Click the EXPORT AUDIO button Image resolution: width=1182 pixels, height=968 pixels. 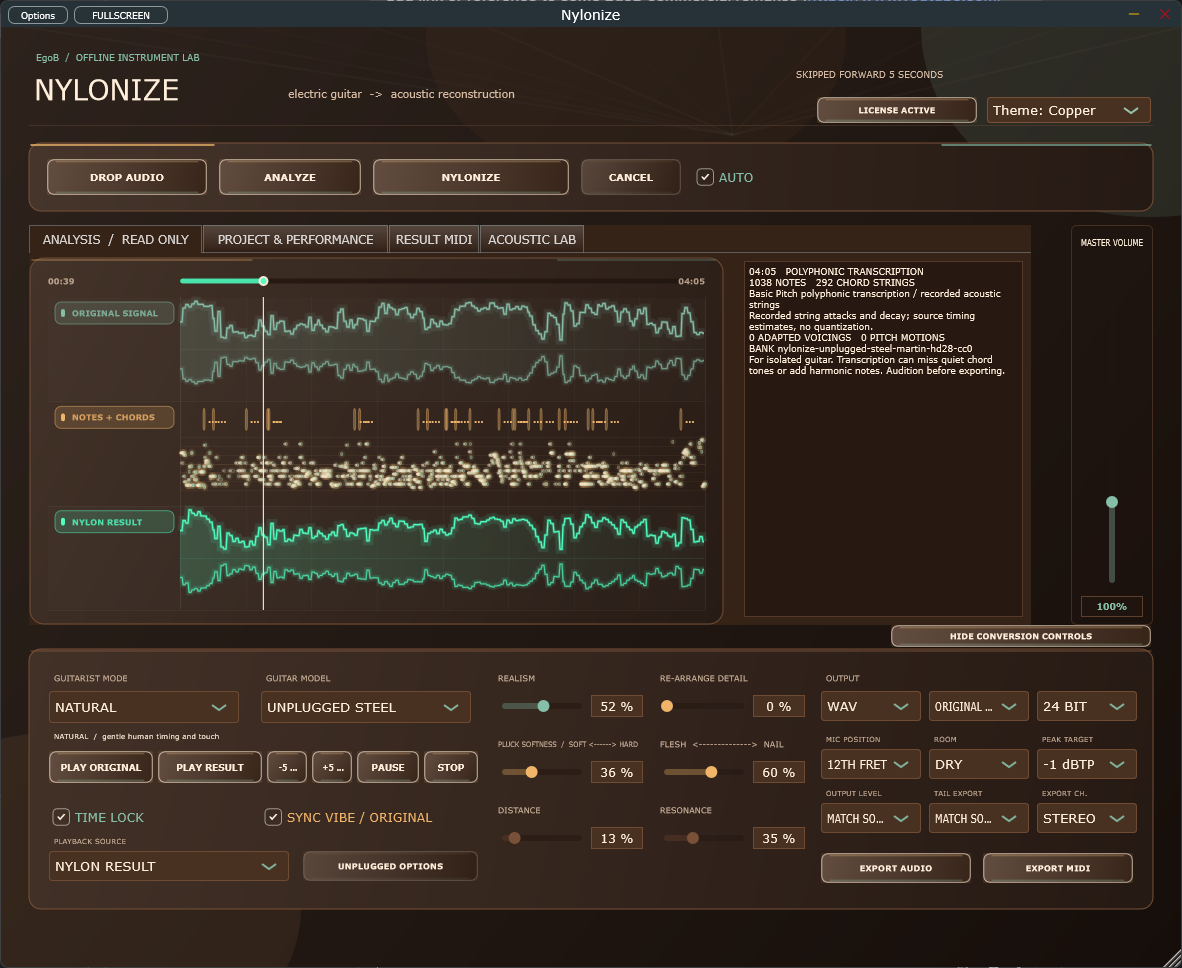(896, 868)
